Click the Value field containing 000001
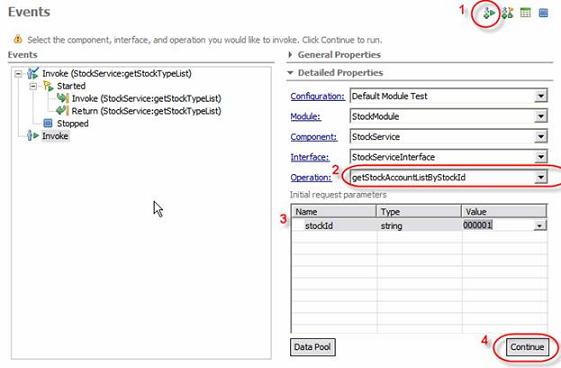Image resolution: width=561 pixels, height=368 pixels. (497, 225)
